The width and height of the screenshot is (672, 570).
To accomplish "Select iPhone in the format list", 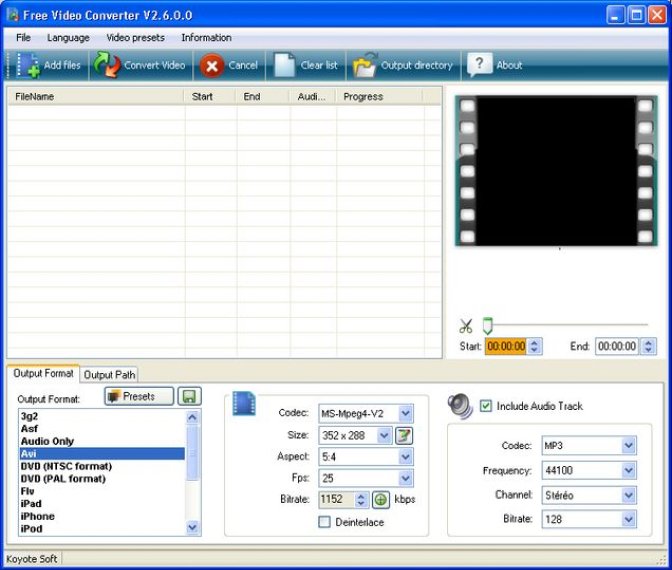I will coord(102,516).
